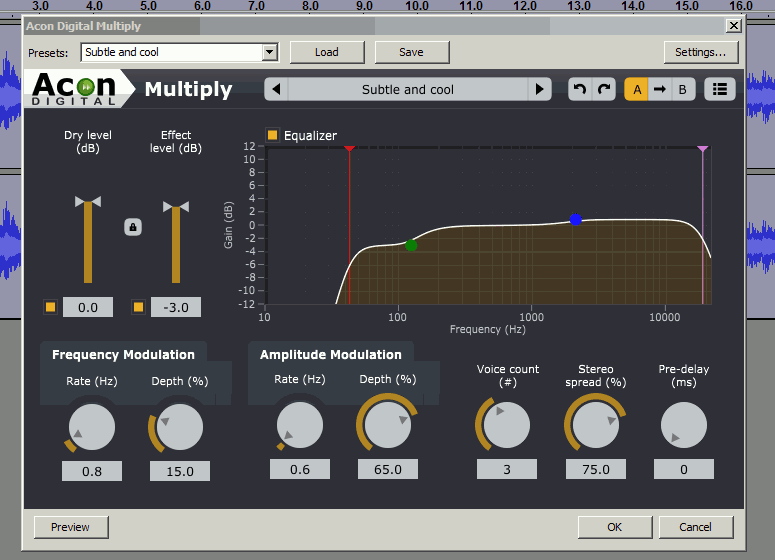Click the Dry level value field 0.0
This screenshot has width=775, height=560.
click(x=88, y=307)
